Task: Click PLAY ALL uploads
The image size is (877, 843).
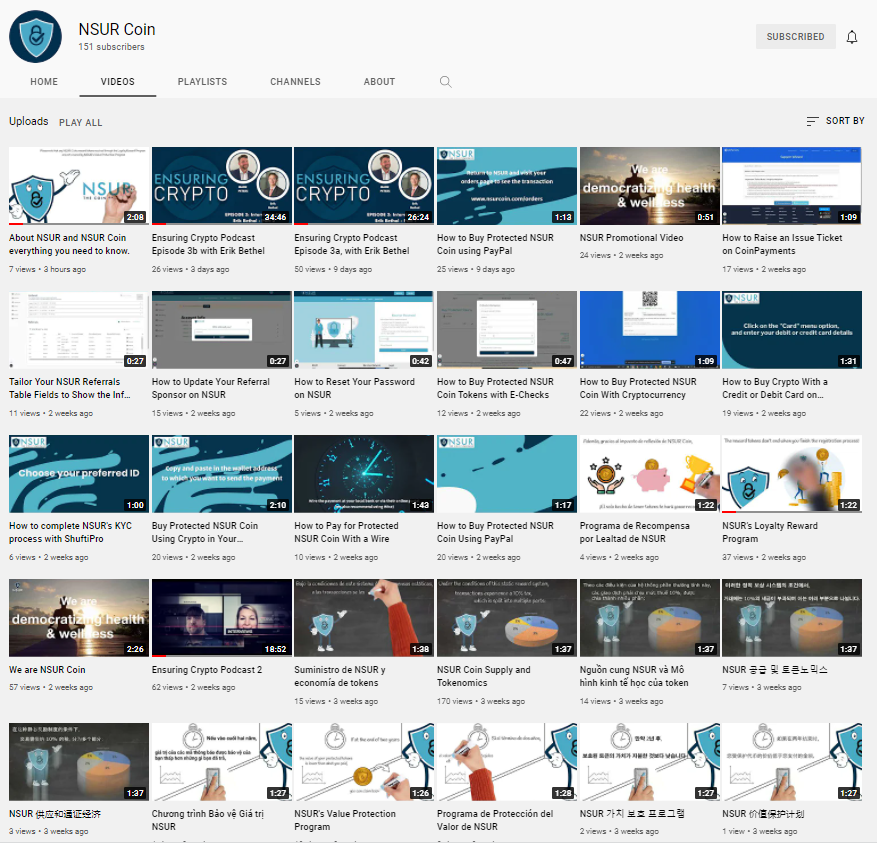Action: [81, 123]
